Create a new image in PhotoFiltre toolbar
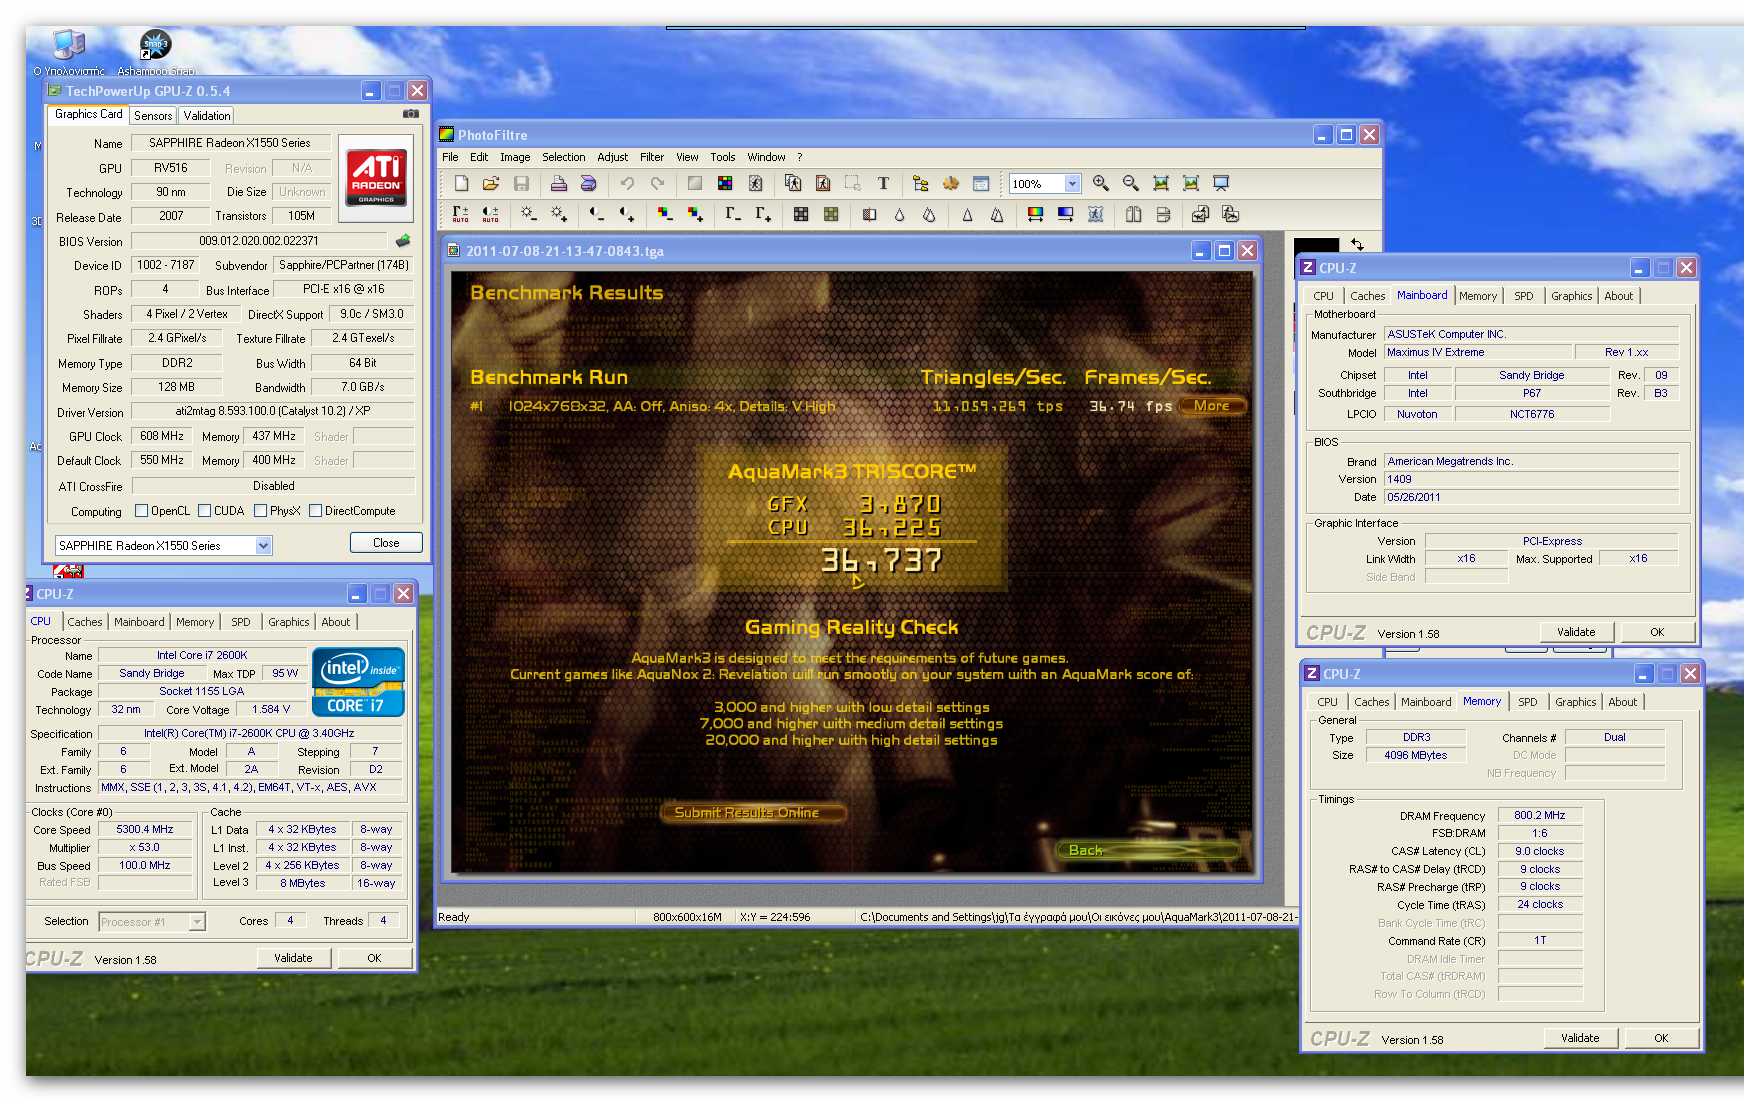 coord(461,184)
